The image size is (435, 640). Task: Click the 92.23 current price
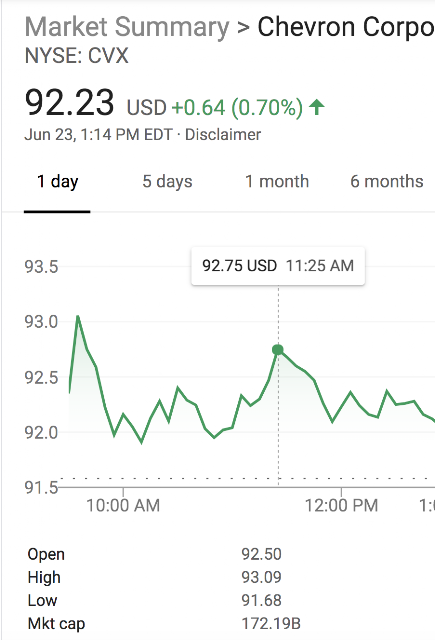click(x=69, y=103)
